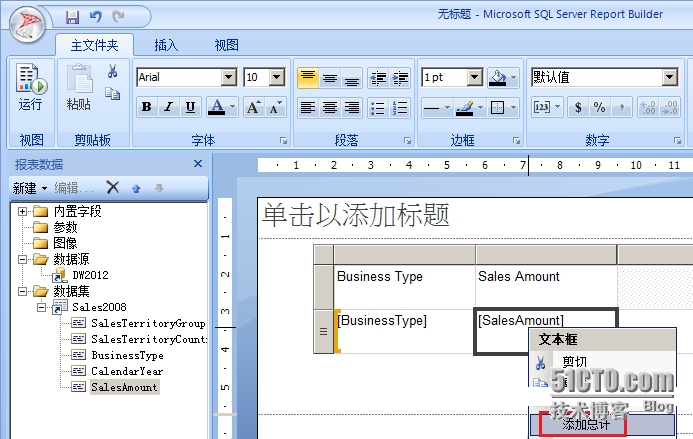The image size is (693, 439).
Task: Switch to the 主文件夹 ribbon tab
Action: [x=95, y=45]
